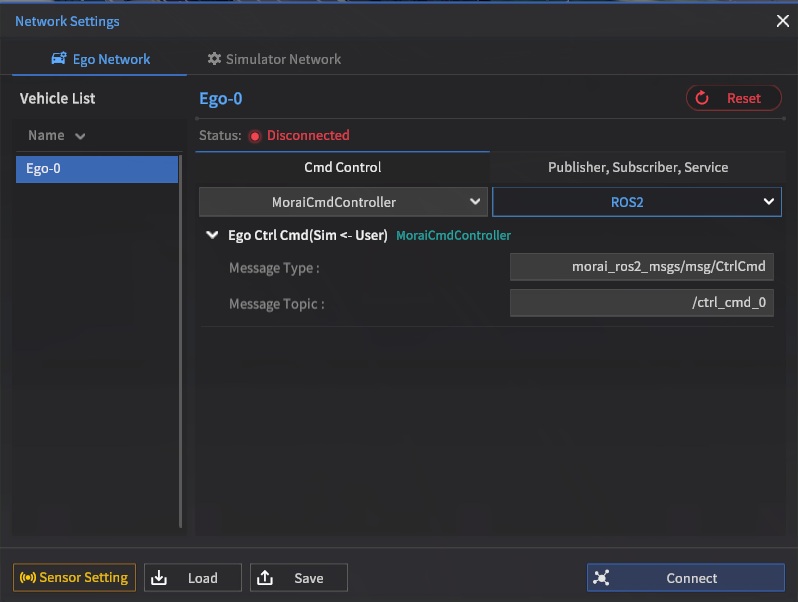Image resolution: width=798 pixels, height=602 pixels.
Task: Click the circular arrow Reset icon
Action: pos(702,98)
